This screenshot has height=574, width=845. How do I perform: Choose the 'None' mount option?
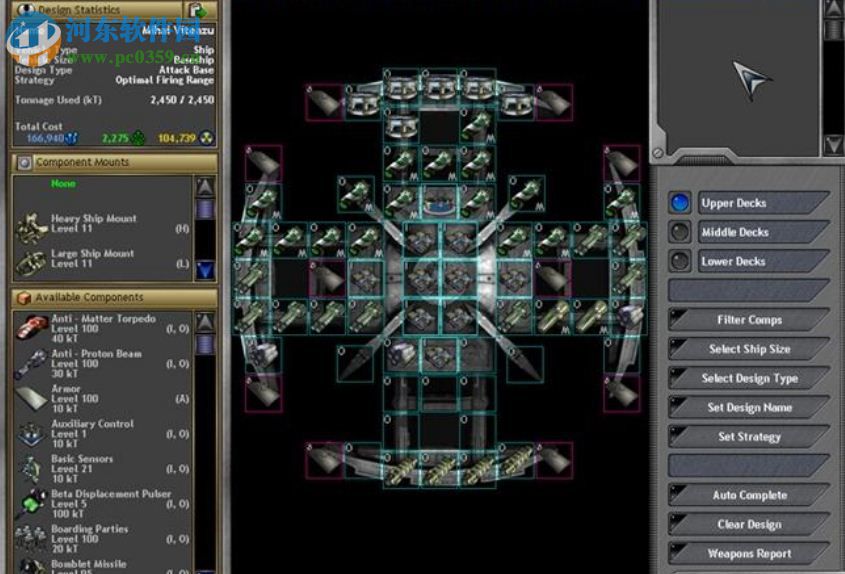[x=63, y=184]
